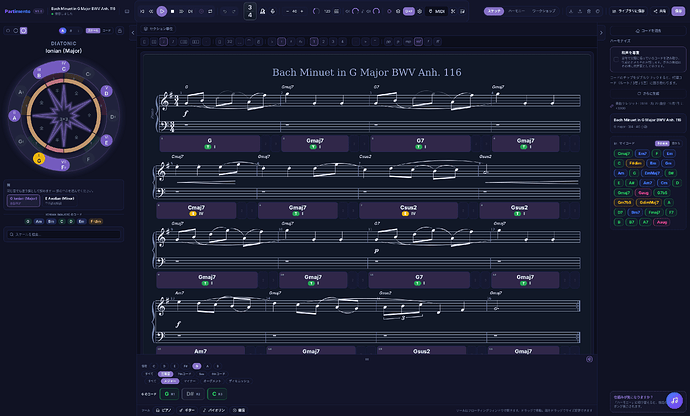690x416 pixels.
Task: Start playback with the purple play button
Action: (x=161, y=11)
